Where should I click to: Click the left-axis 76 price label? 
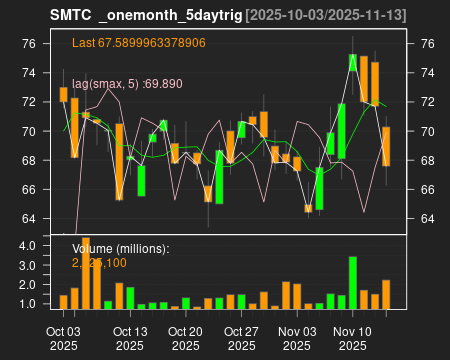[x=29, y=44]
